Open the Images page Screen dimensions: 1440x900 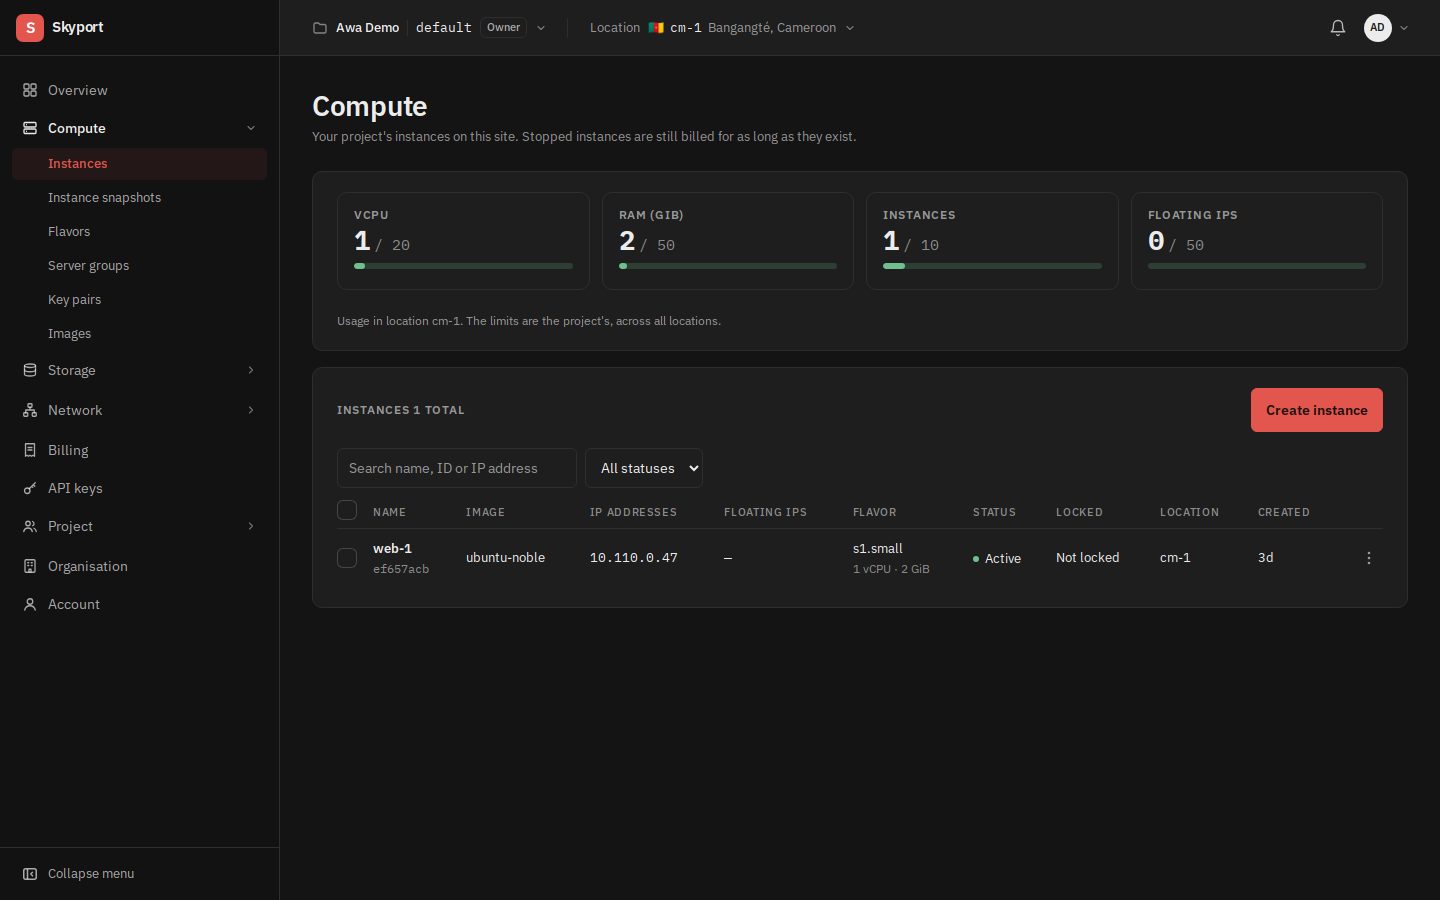pos(139,334)
